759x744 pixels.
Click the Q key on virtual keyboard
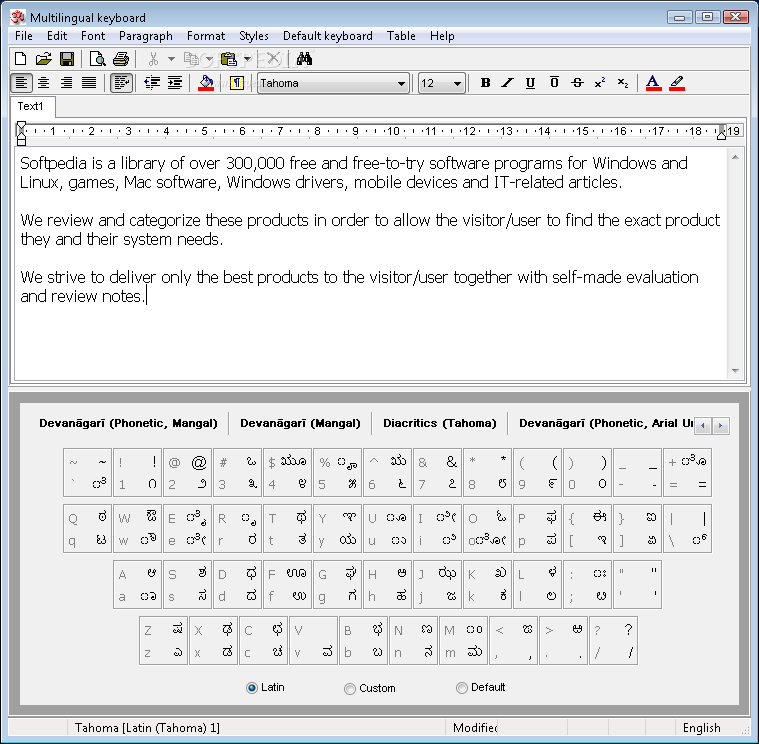click(88, 529)
